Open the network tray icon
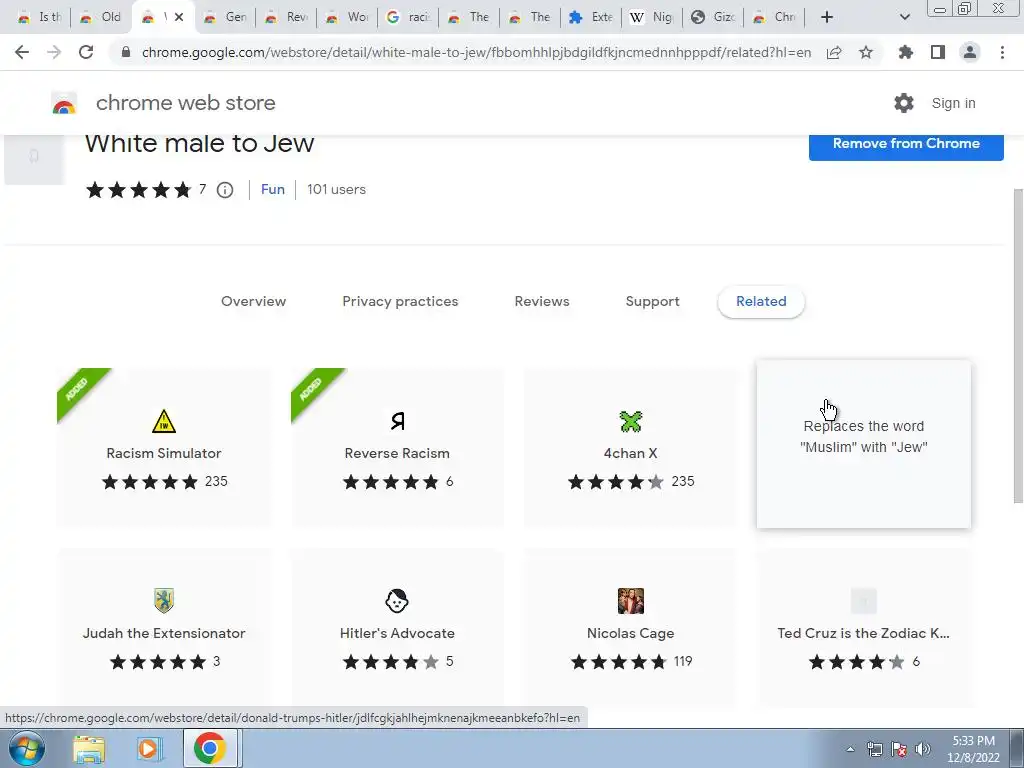Image resolution: width=1024 pixels, height=768 pixels. click(x=874, y=749)
